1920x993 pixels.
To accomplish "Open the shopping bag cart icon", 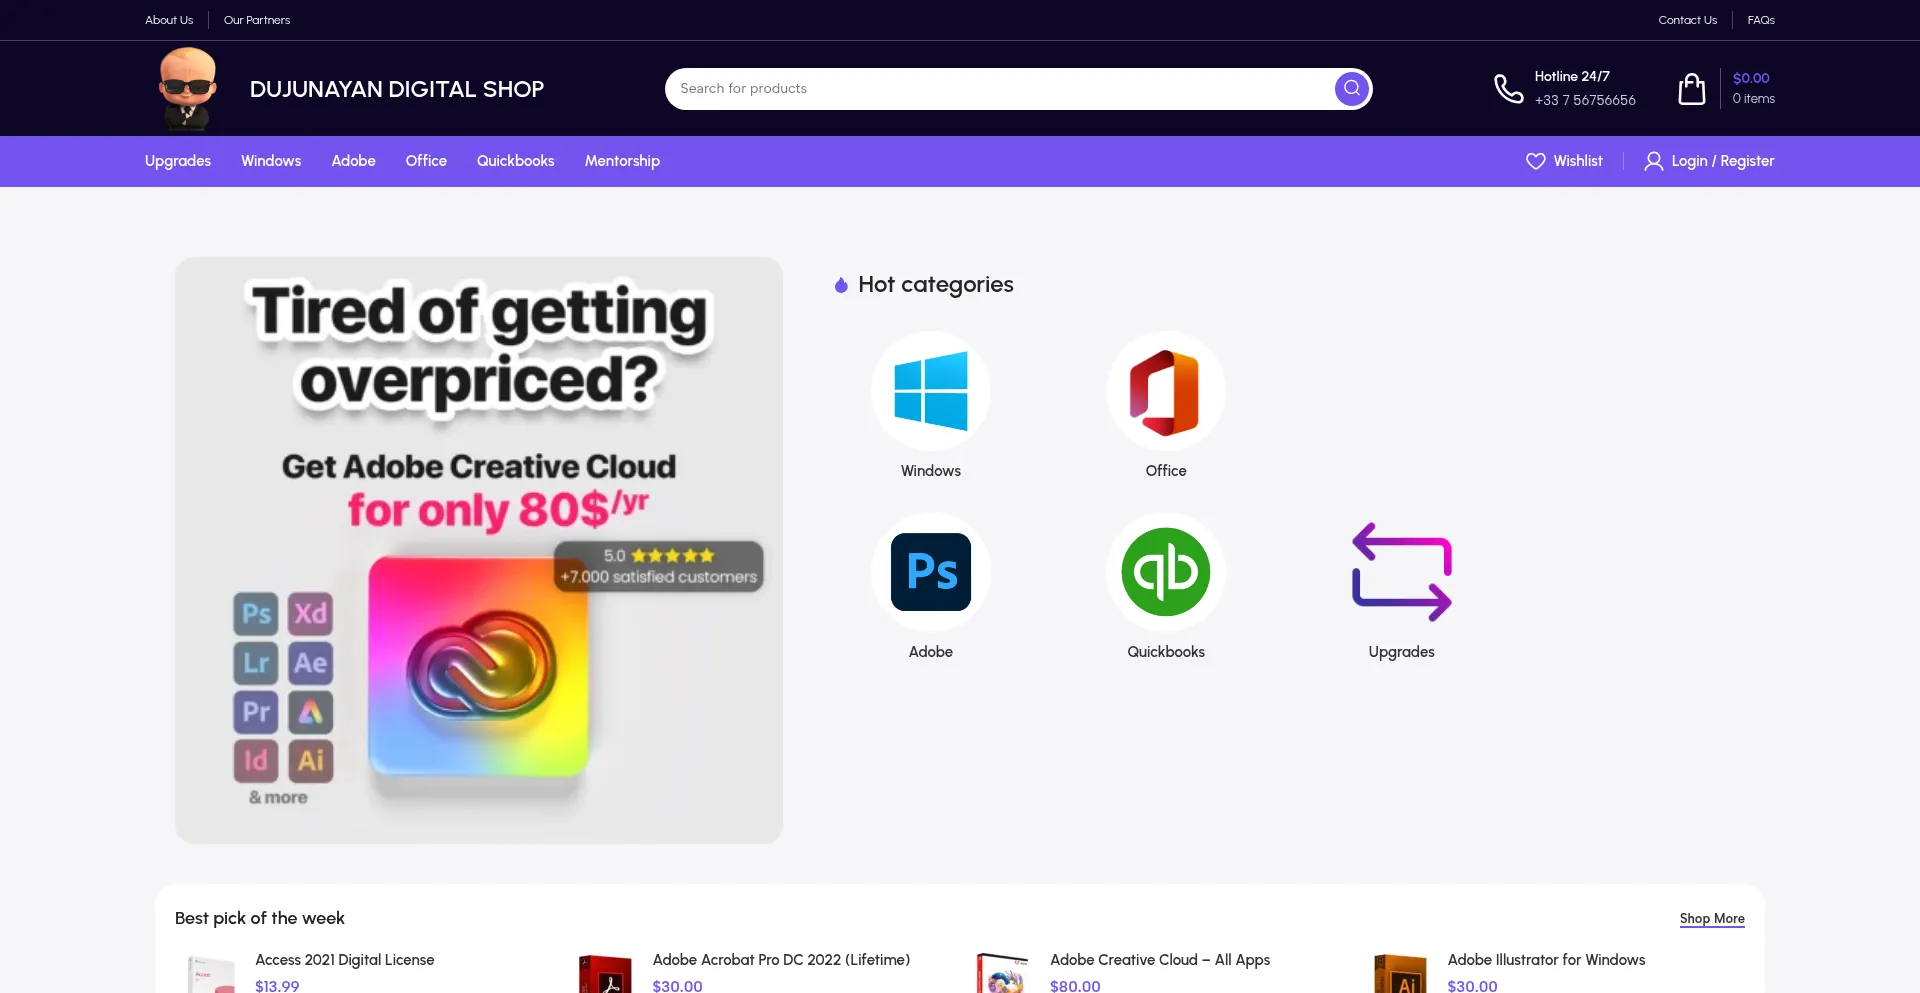I will pyautogui.click(x=1691, y=89).
